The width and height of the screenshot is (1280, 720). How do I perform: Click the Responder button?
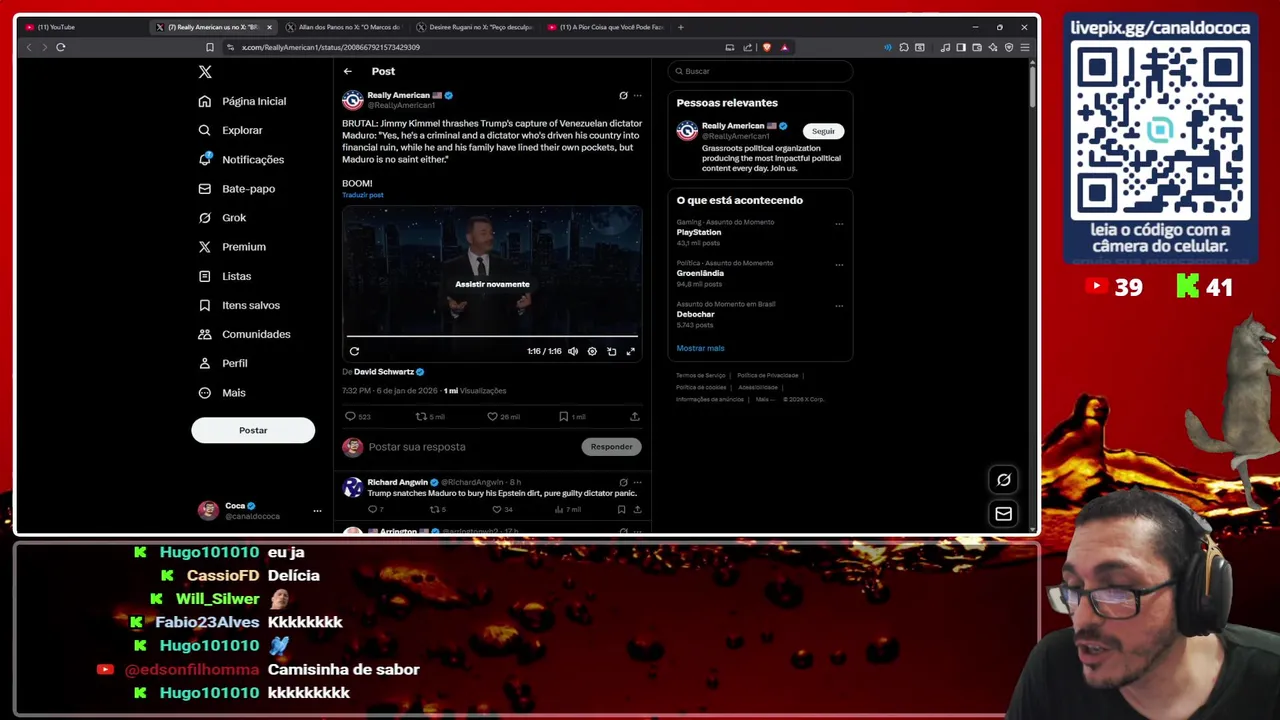click(x=611, y=447)
